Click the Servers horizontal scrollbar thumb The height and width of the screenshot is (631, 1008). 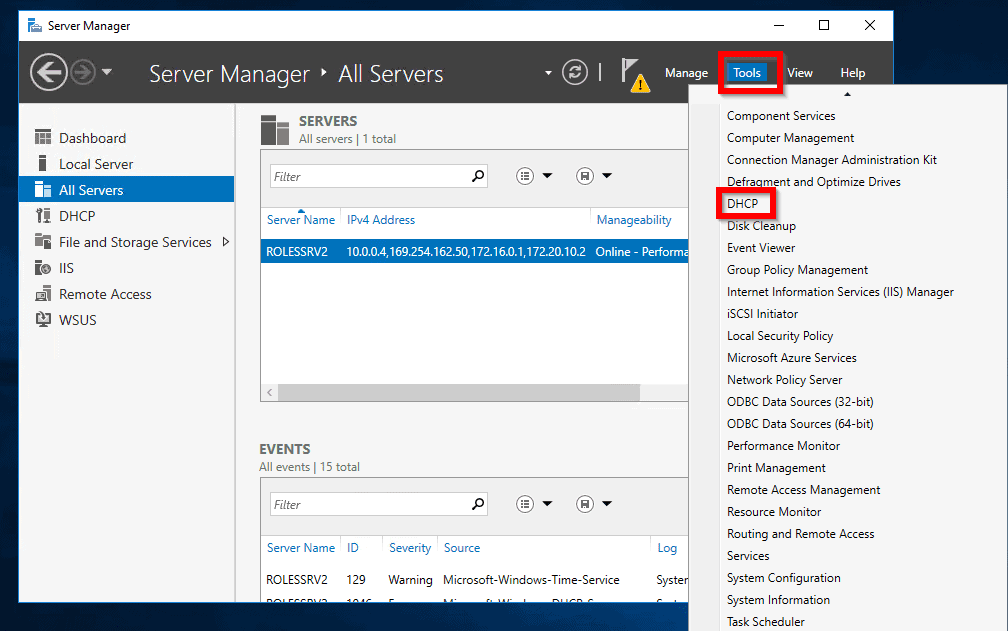459,393
